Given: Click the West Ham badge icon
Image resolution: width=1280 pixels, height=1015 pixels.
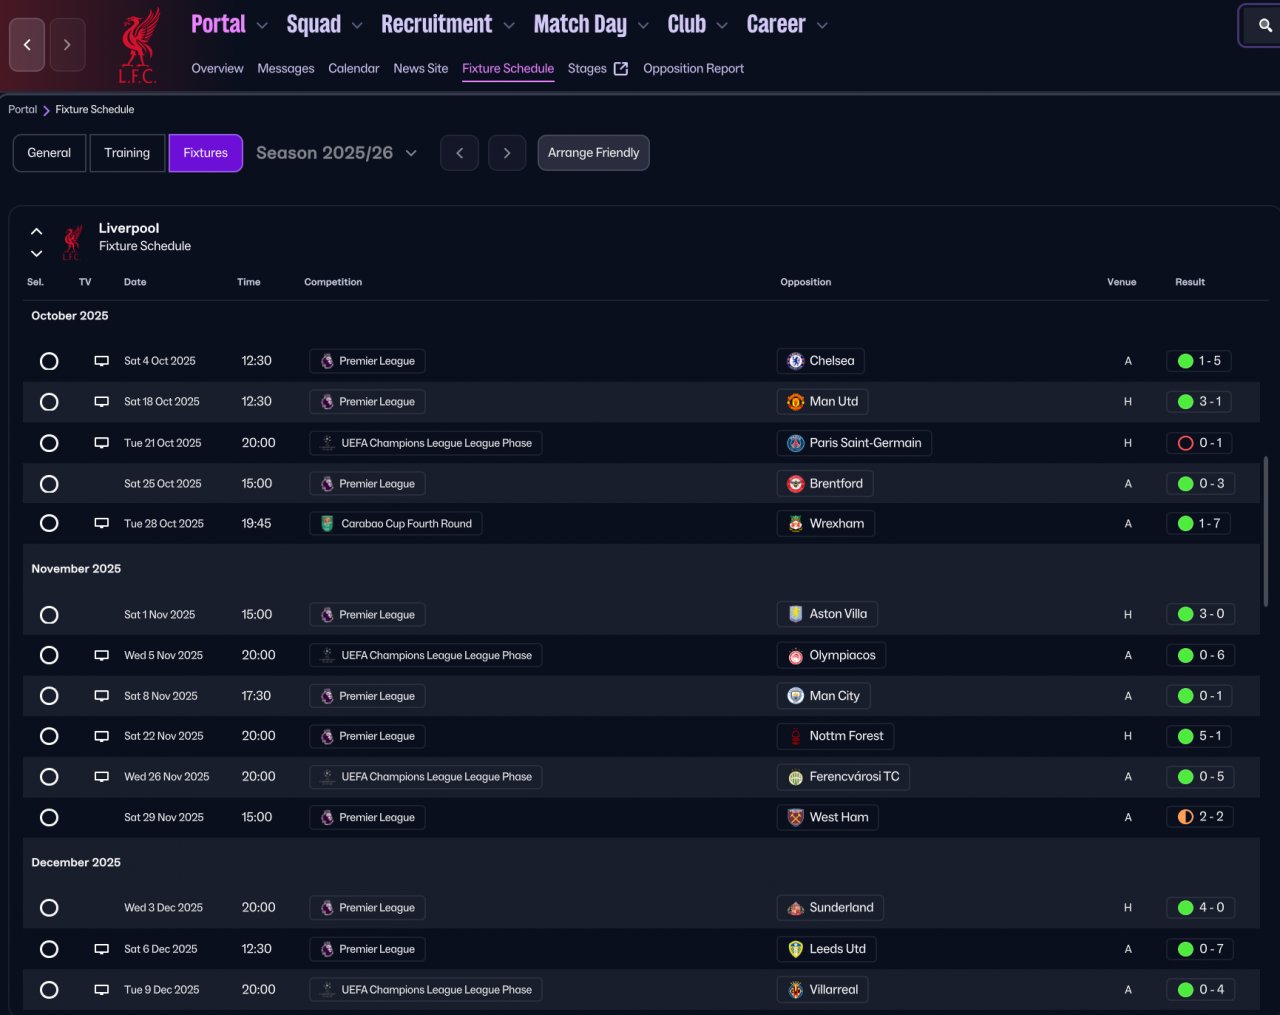Looking at the screenshot, I should (796, 817).
